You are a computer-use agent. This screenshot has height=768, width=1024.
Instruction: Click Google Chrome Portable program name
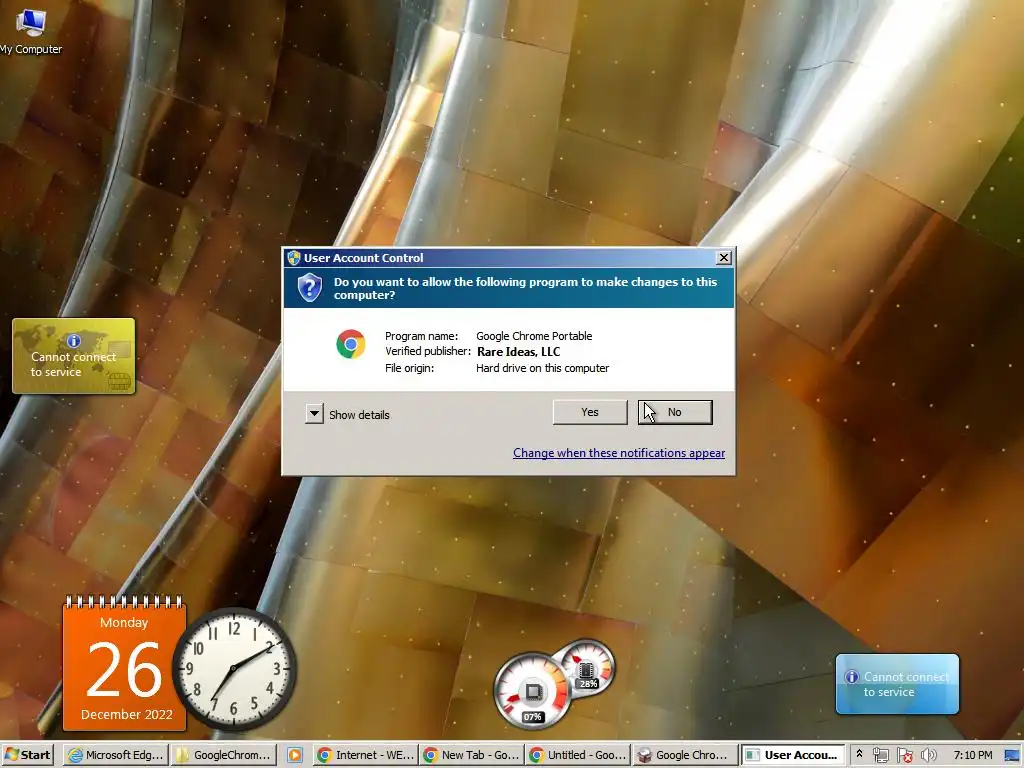534,336
